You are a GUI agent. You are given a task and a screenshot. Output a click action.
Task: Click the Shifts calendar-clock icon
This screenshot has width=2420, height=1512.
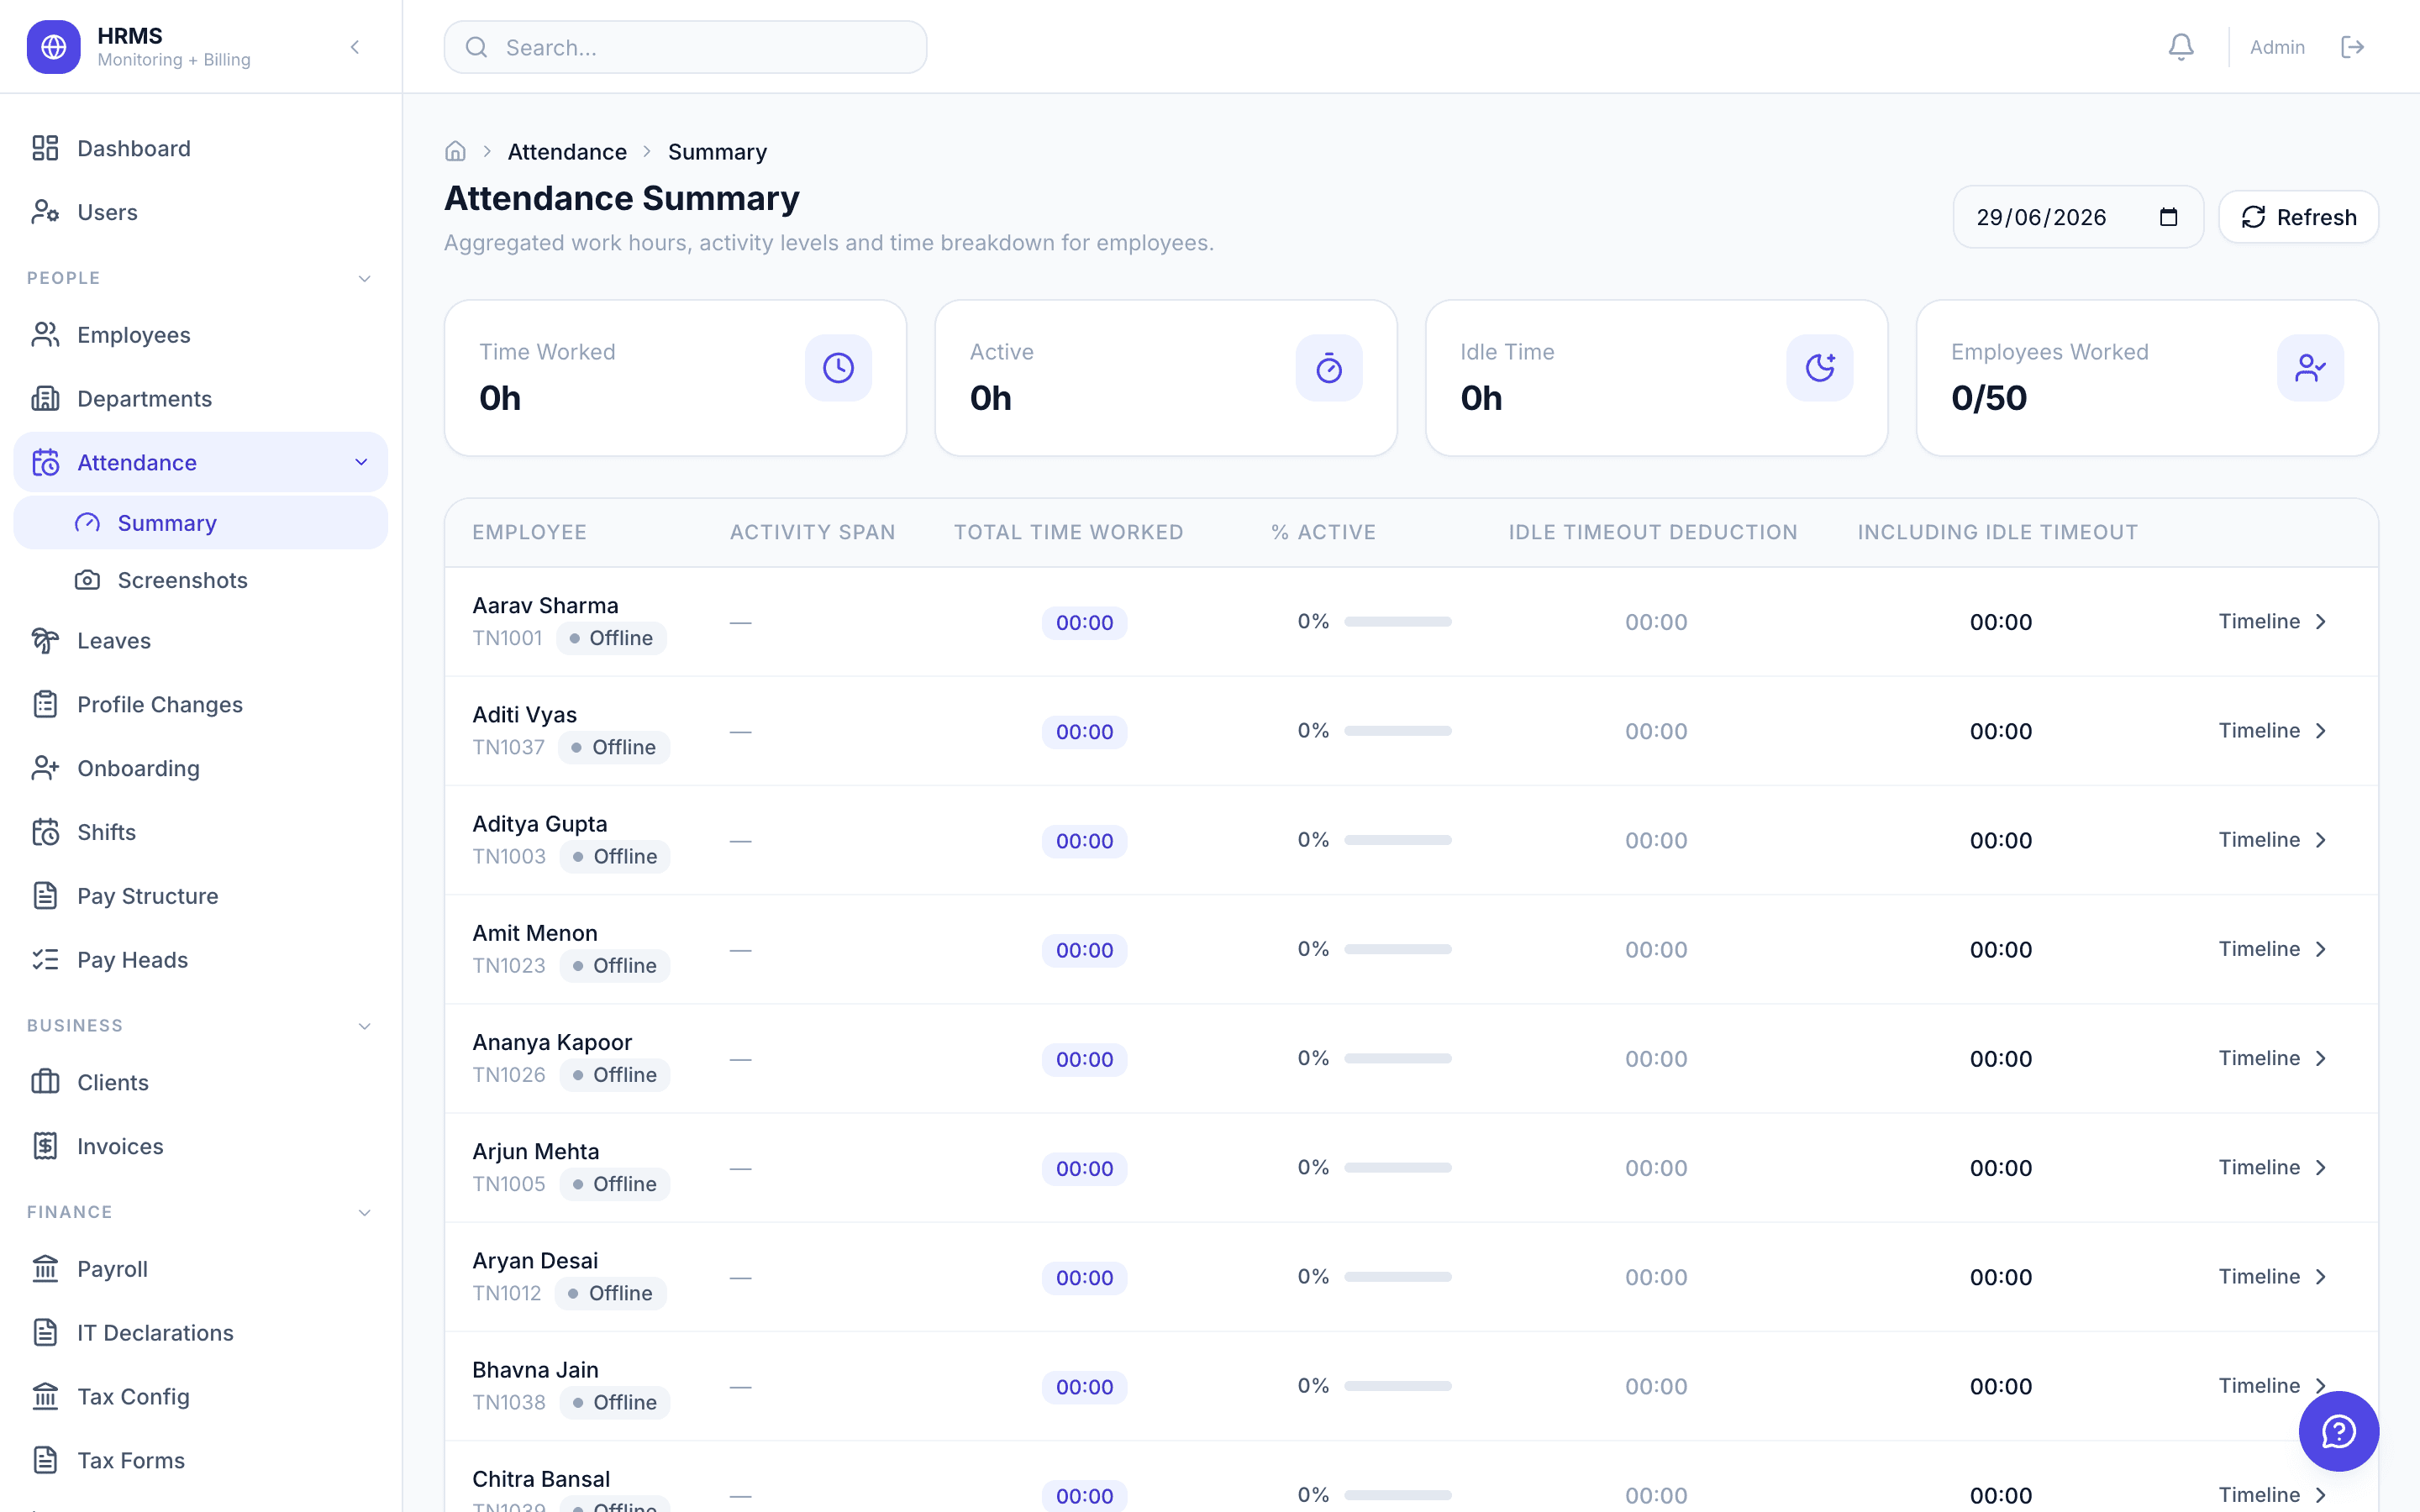[x=45, y=832]
